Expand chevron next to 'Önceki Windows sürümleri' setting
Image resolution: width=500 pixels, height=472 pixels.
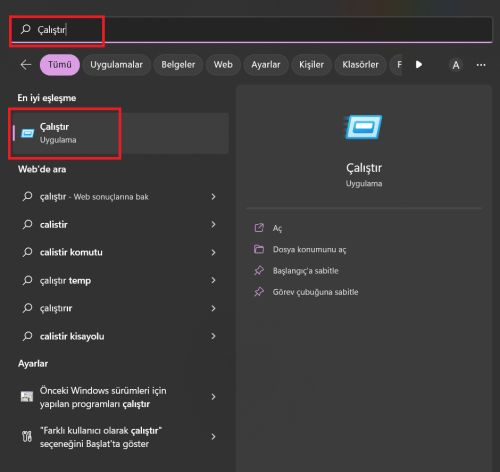coord(213,397)
